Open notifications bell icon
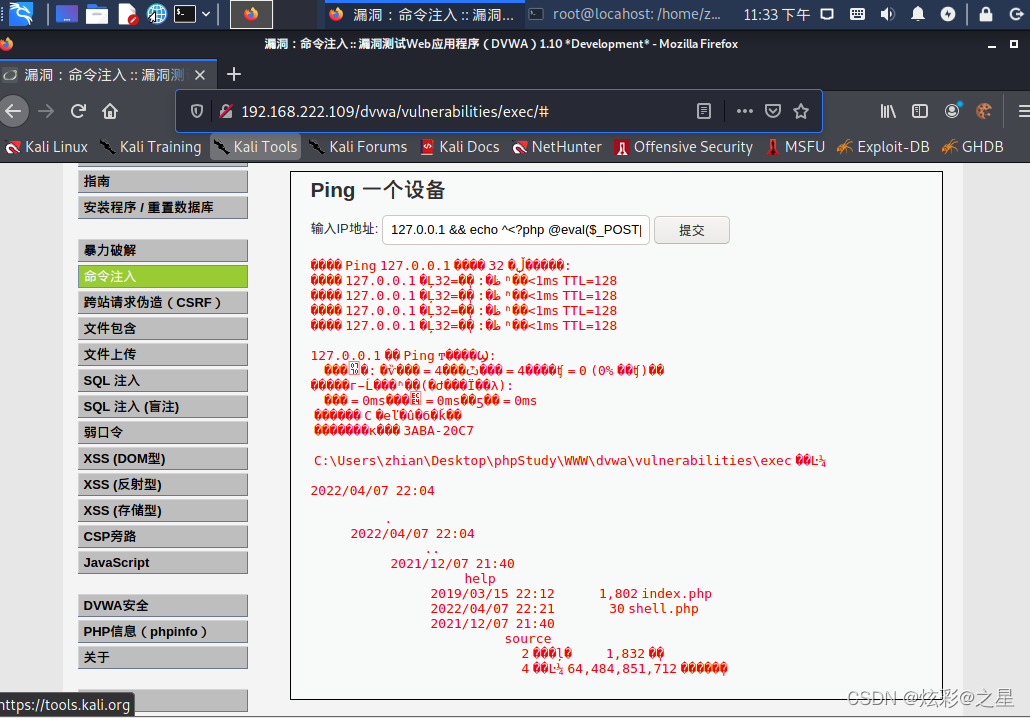This screenshot has height=718, width=1030. point(918,14)
